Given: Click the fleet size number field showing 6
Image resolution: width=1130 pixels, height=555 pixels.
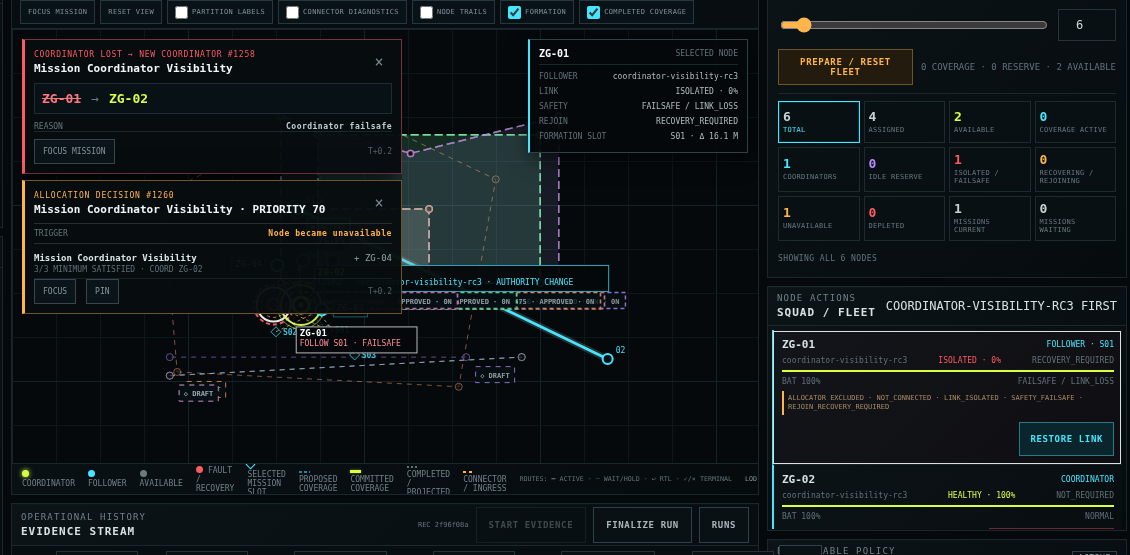Looking at the screenshot, I should pyautogui.click(x=1086, y=25).
